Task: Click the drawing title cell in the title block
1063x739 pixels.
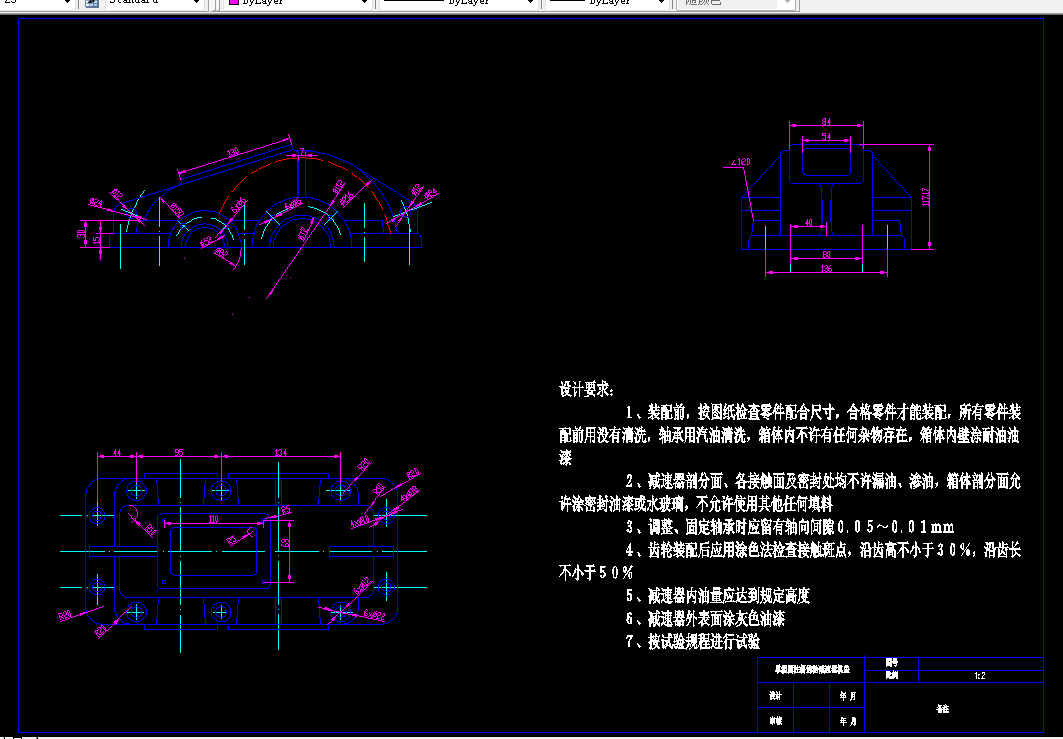Action: (x=811, y=670)
